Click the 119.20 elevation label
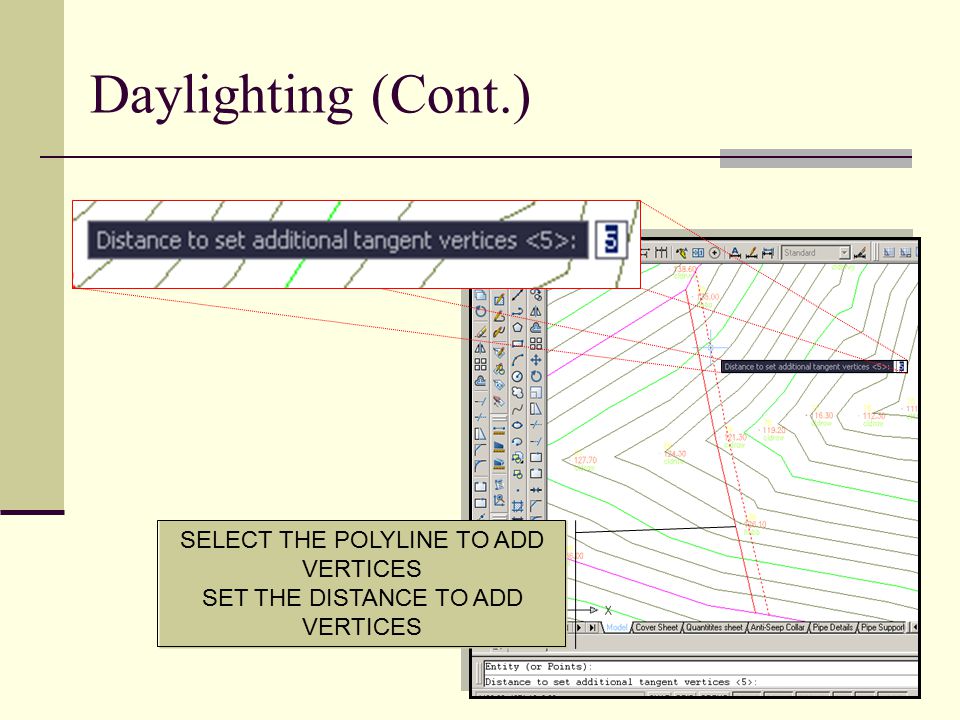 point(773,430)
